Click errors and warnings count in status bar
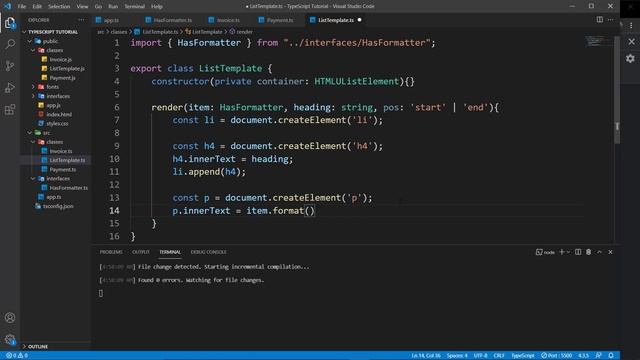Viewport: 640px width, 360px height. click(17, 356)
